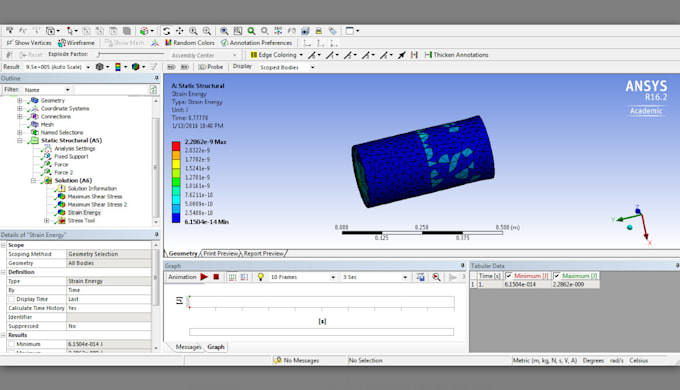Click the Probe tool
This screenshot has width=680, height=390.
(211, 67)
